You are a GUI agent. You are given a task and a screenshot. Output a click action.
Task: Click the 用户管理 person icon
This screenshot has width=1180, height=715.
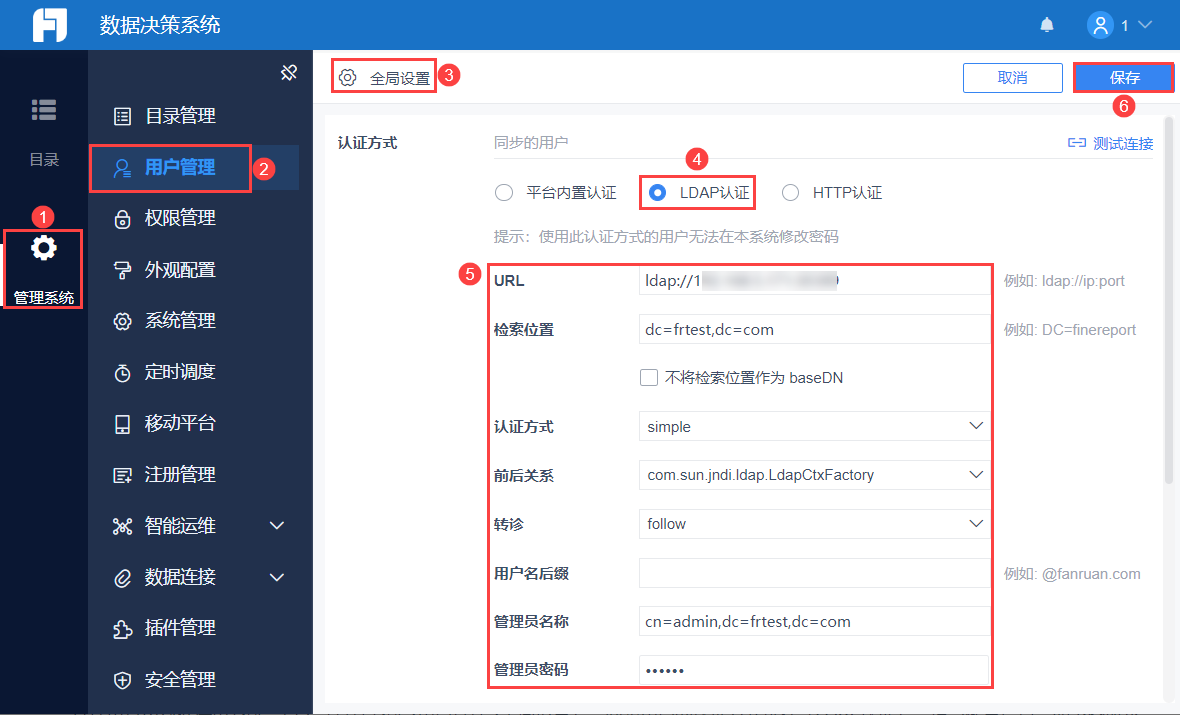pos(122,167)
